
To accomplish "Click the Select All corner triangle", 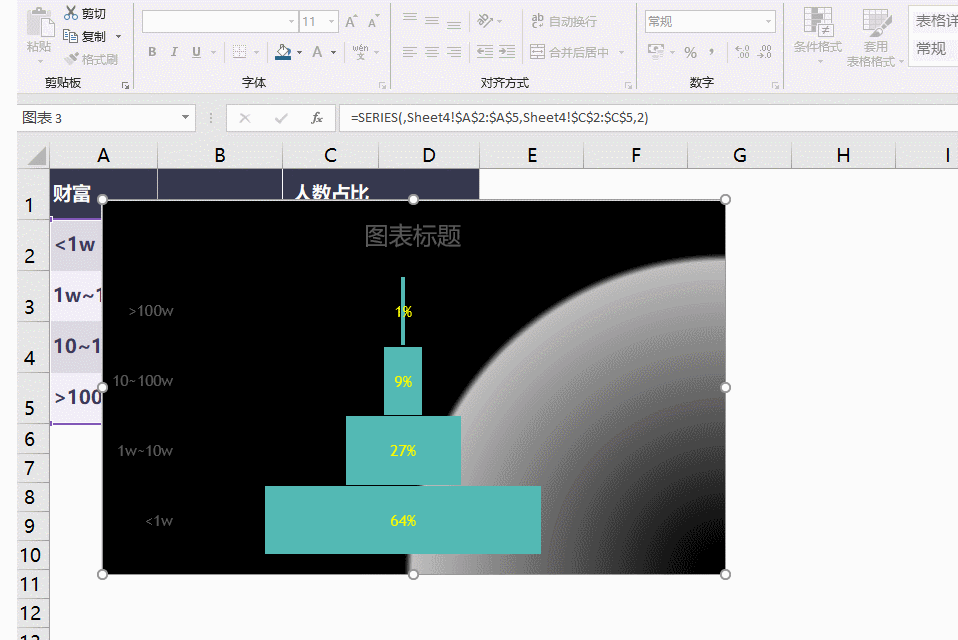I will click(x=37, y=156).
